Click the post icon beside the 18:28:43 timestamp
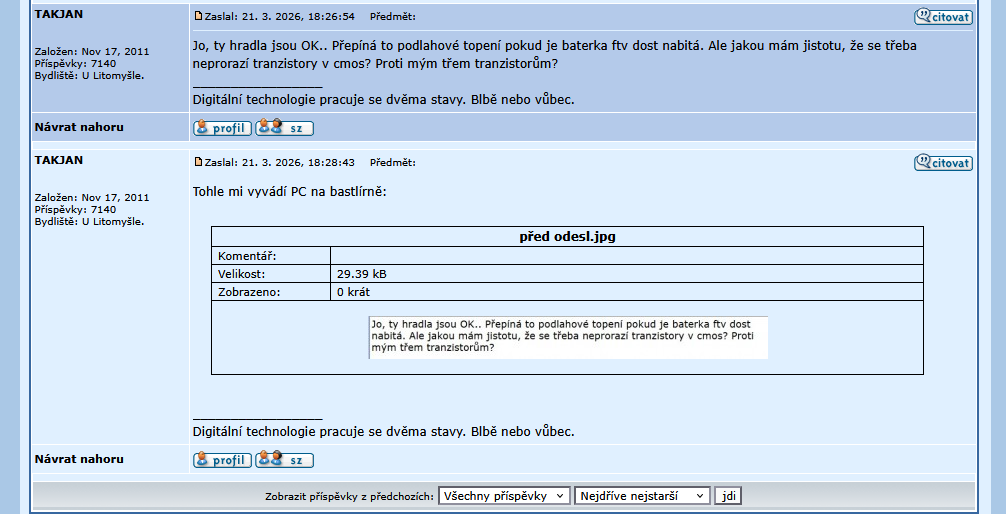The image size is (1006, 514). [x=198, y=163]
